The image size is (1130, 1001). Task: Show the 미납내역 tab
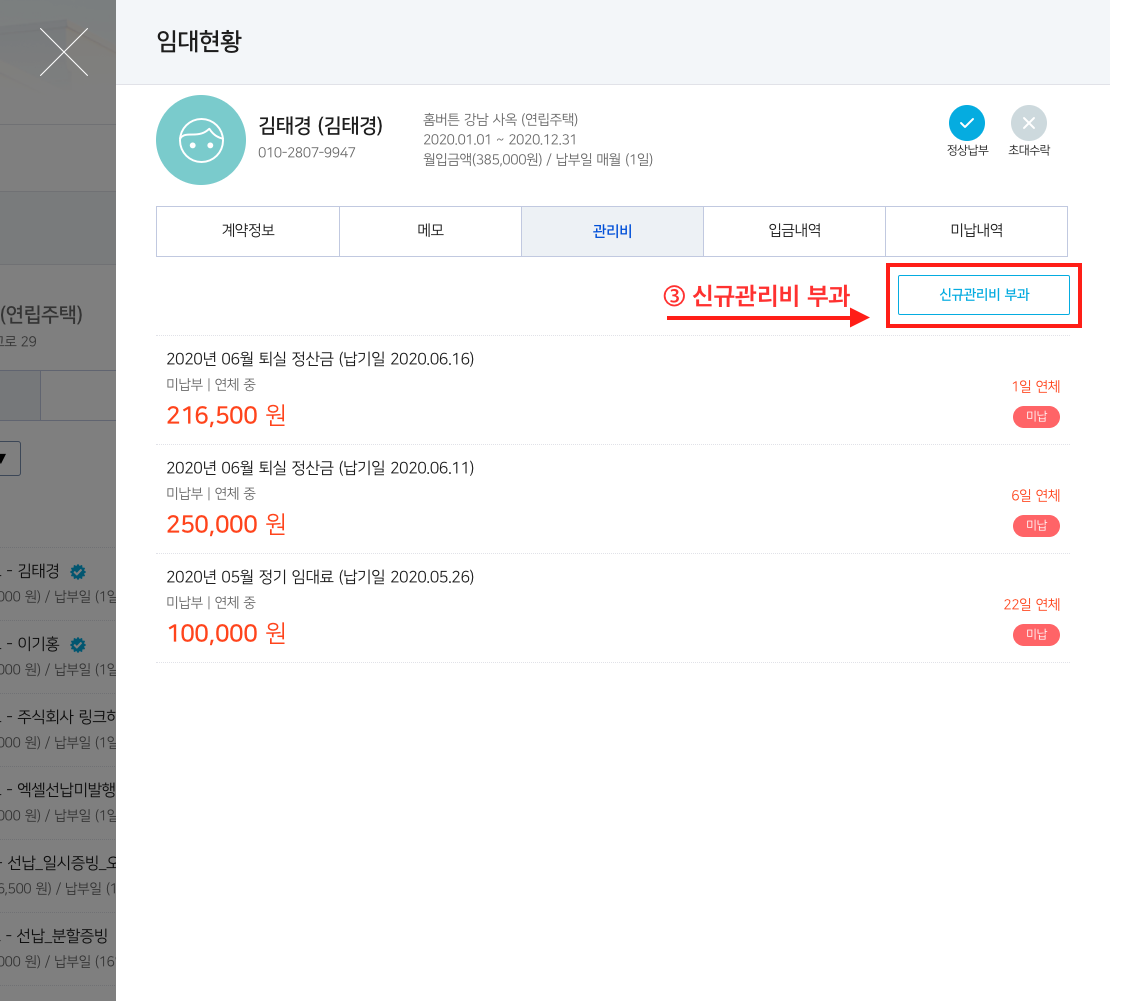click(976, 231)
